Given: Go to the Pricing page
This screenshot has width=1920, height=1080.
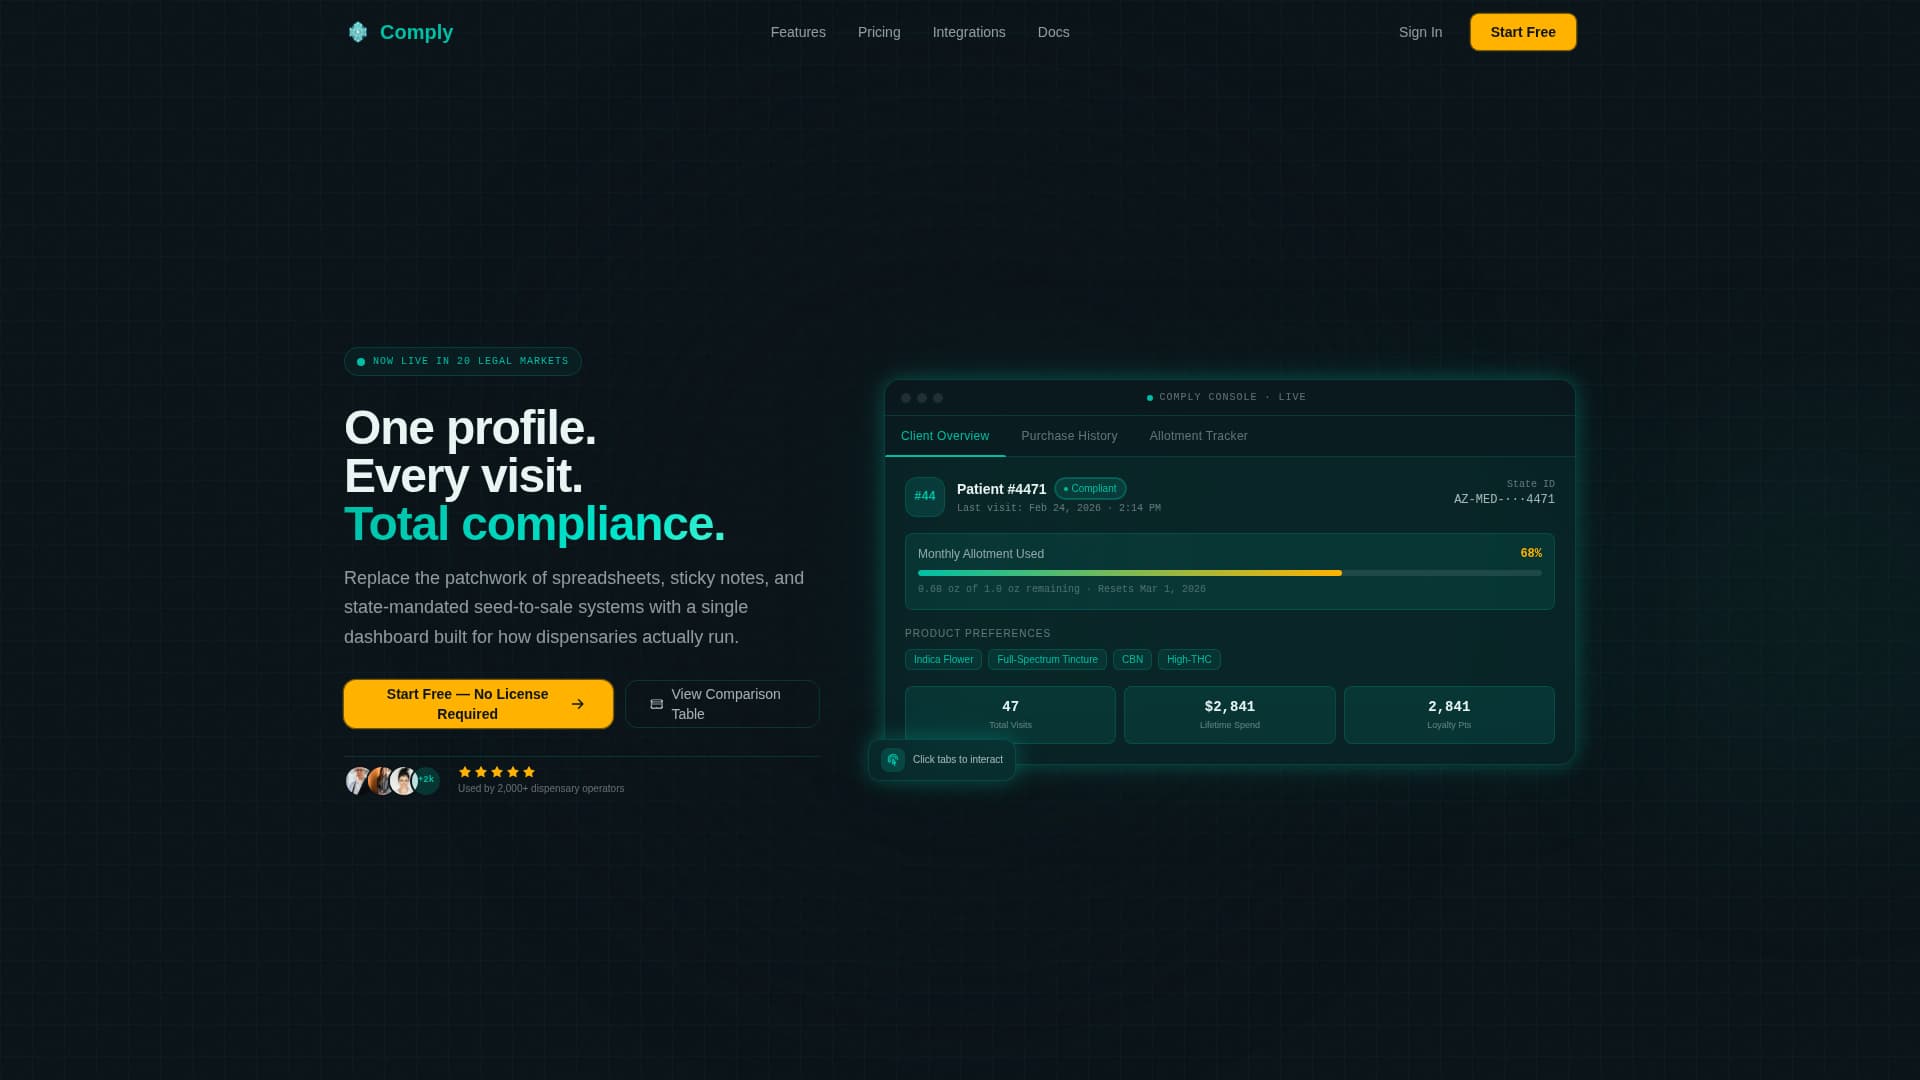Looking at the screenshot, I should pyautogui.click(x=879, y=32).
